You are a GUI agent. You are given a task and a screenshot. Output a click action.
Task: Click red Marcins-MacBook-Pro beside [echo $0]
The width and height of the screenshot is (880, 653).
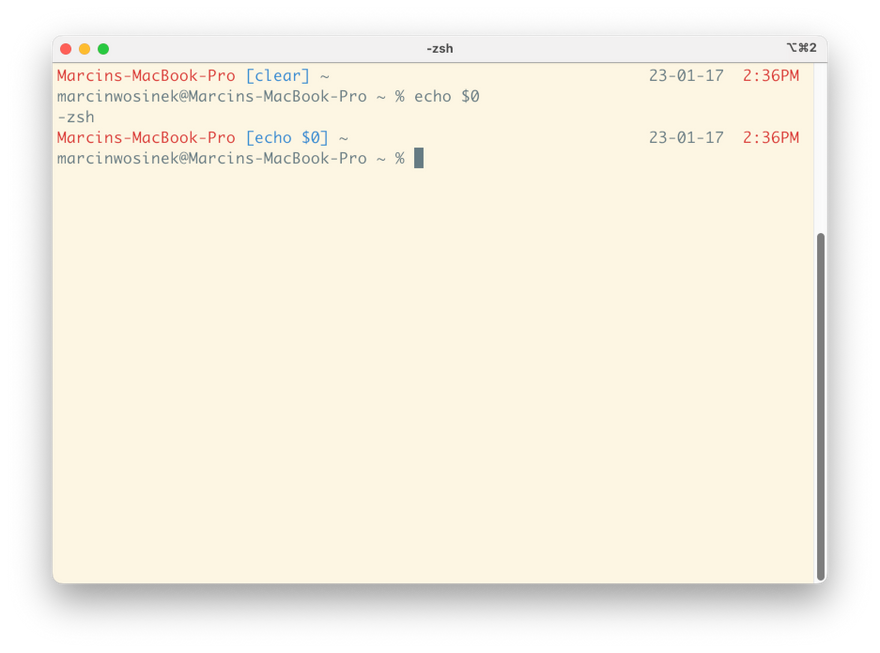[x=146, y=138]
